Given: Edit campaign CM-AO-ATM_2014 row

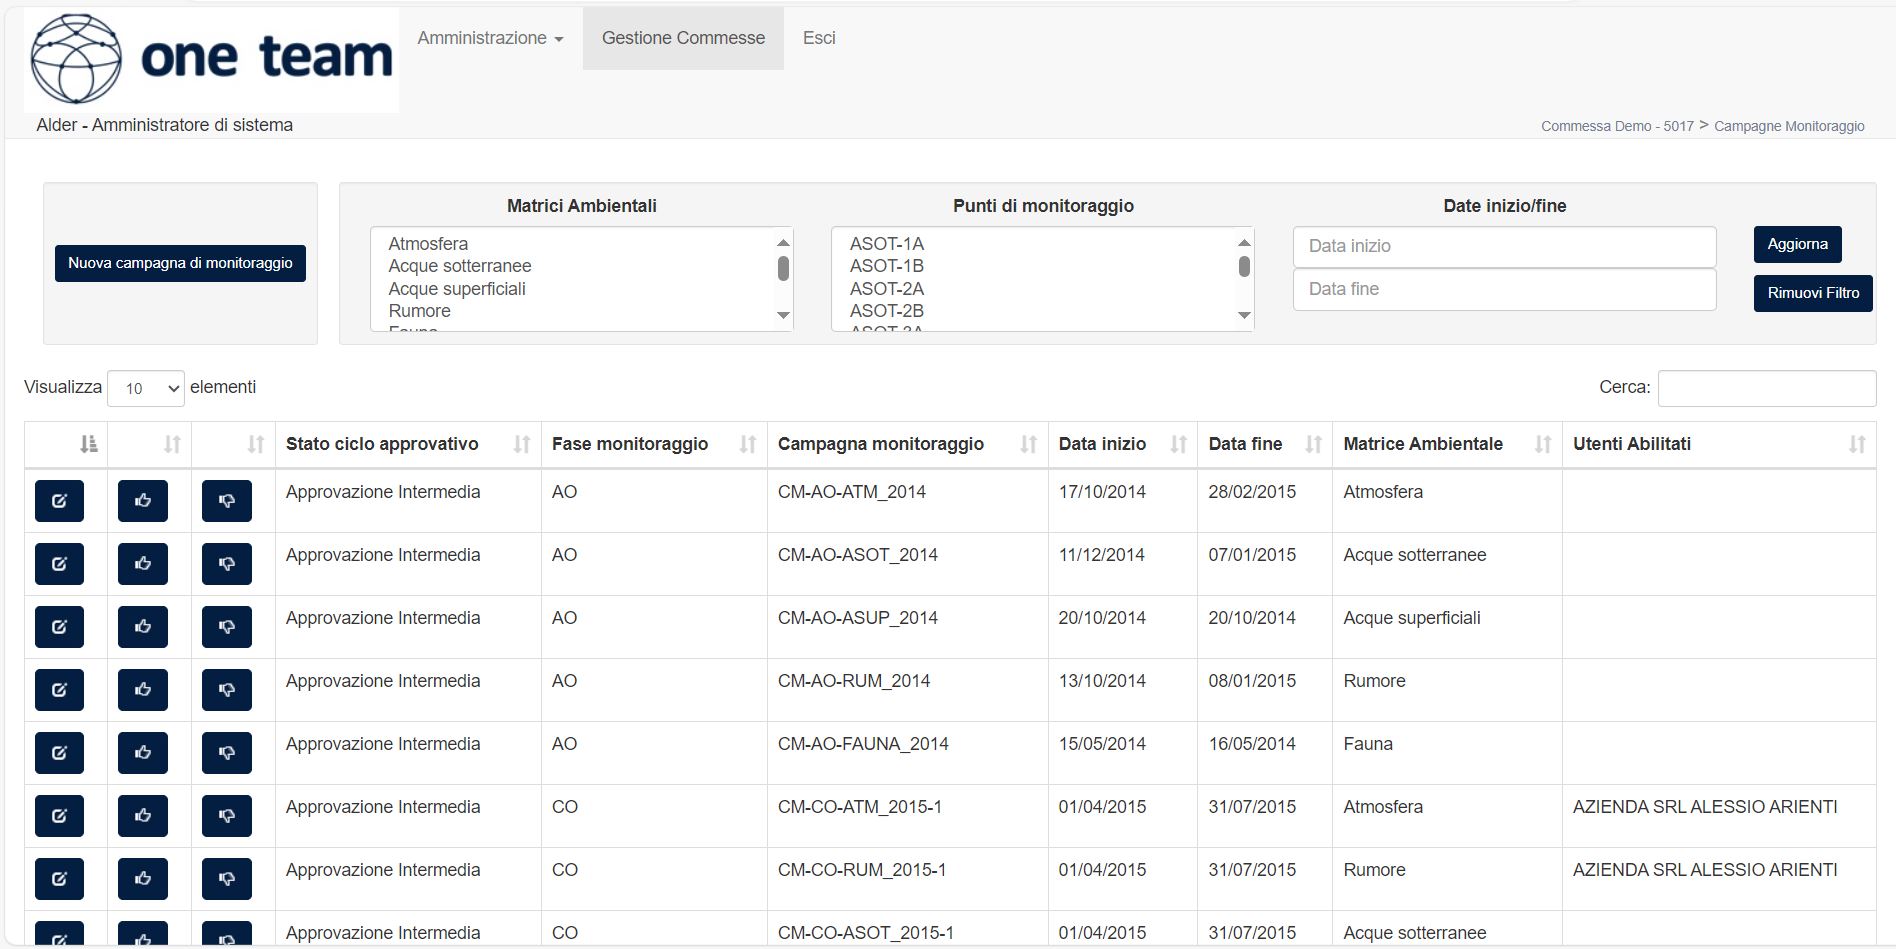Looking at the screenshot, I should (x=59, y=501).
